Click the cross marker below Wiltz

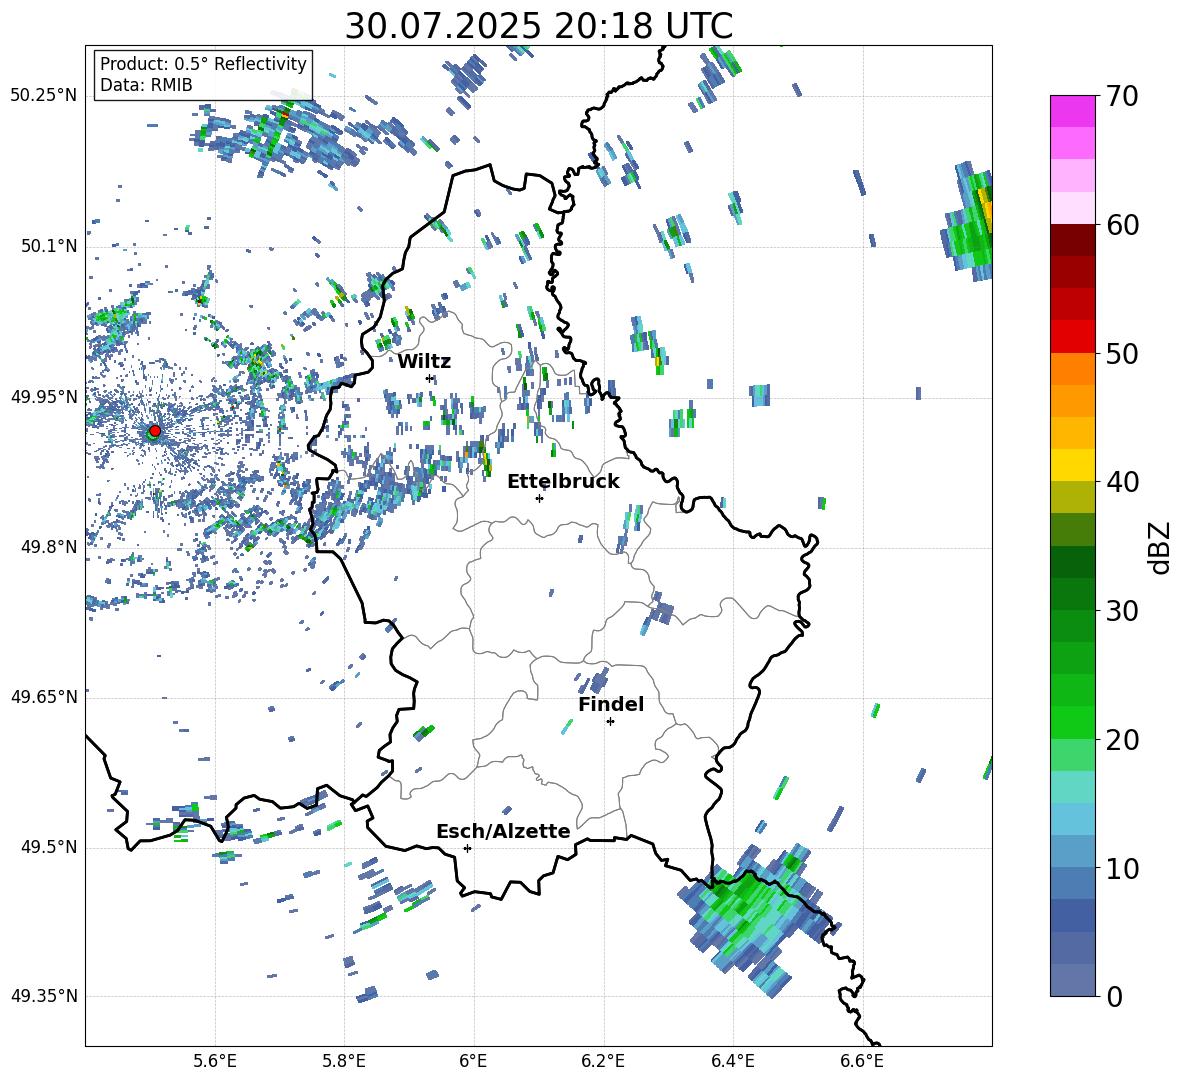[x=430, y=378]
